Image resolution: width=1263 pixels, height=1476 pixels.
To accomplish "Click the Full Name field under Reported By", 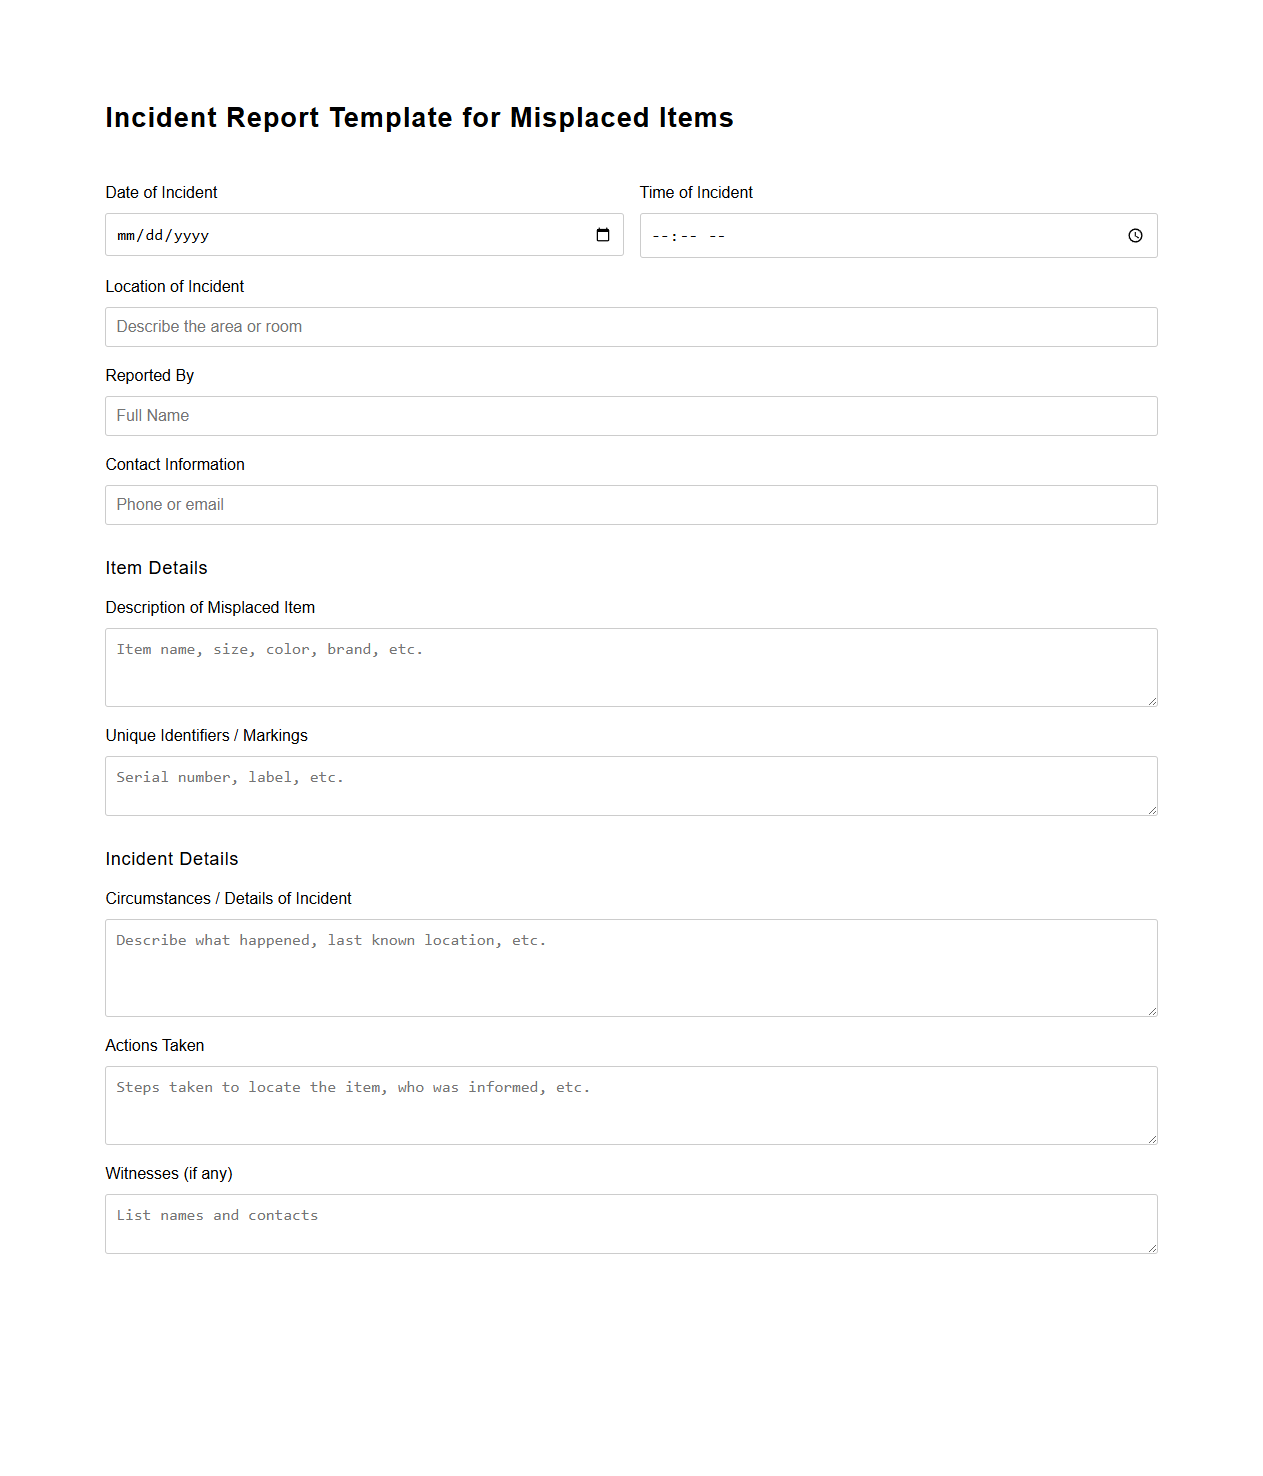I will pos(630,415).
